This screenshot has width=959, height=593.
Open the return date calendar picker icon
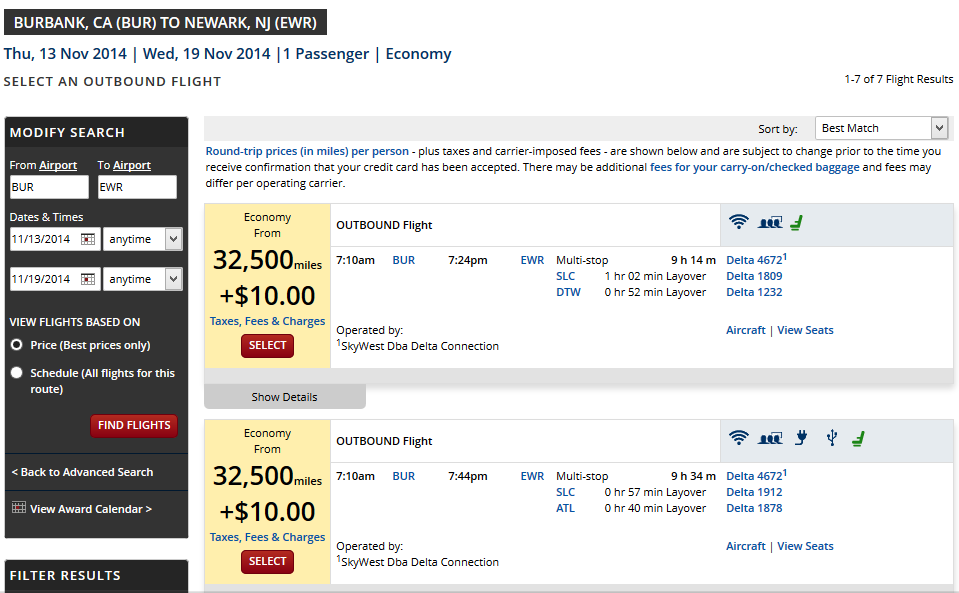point(88,279)
